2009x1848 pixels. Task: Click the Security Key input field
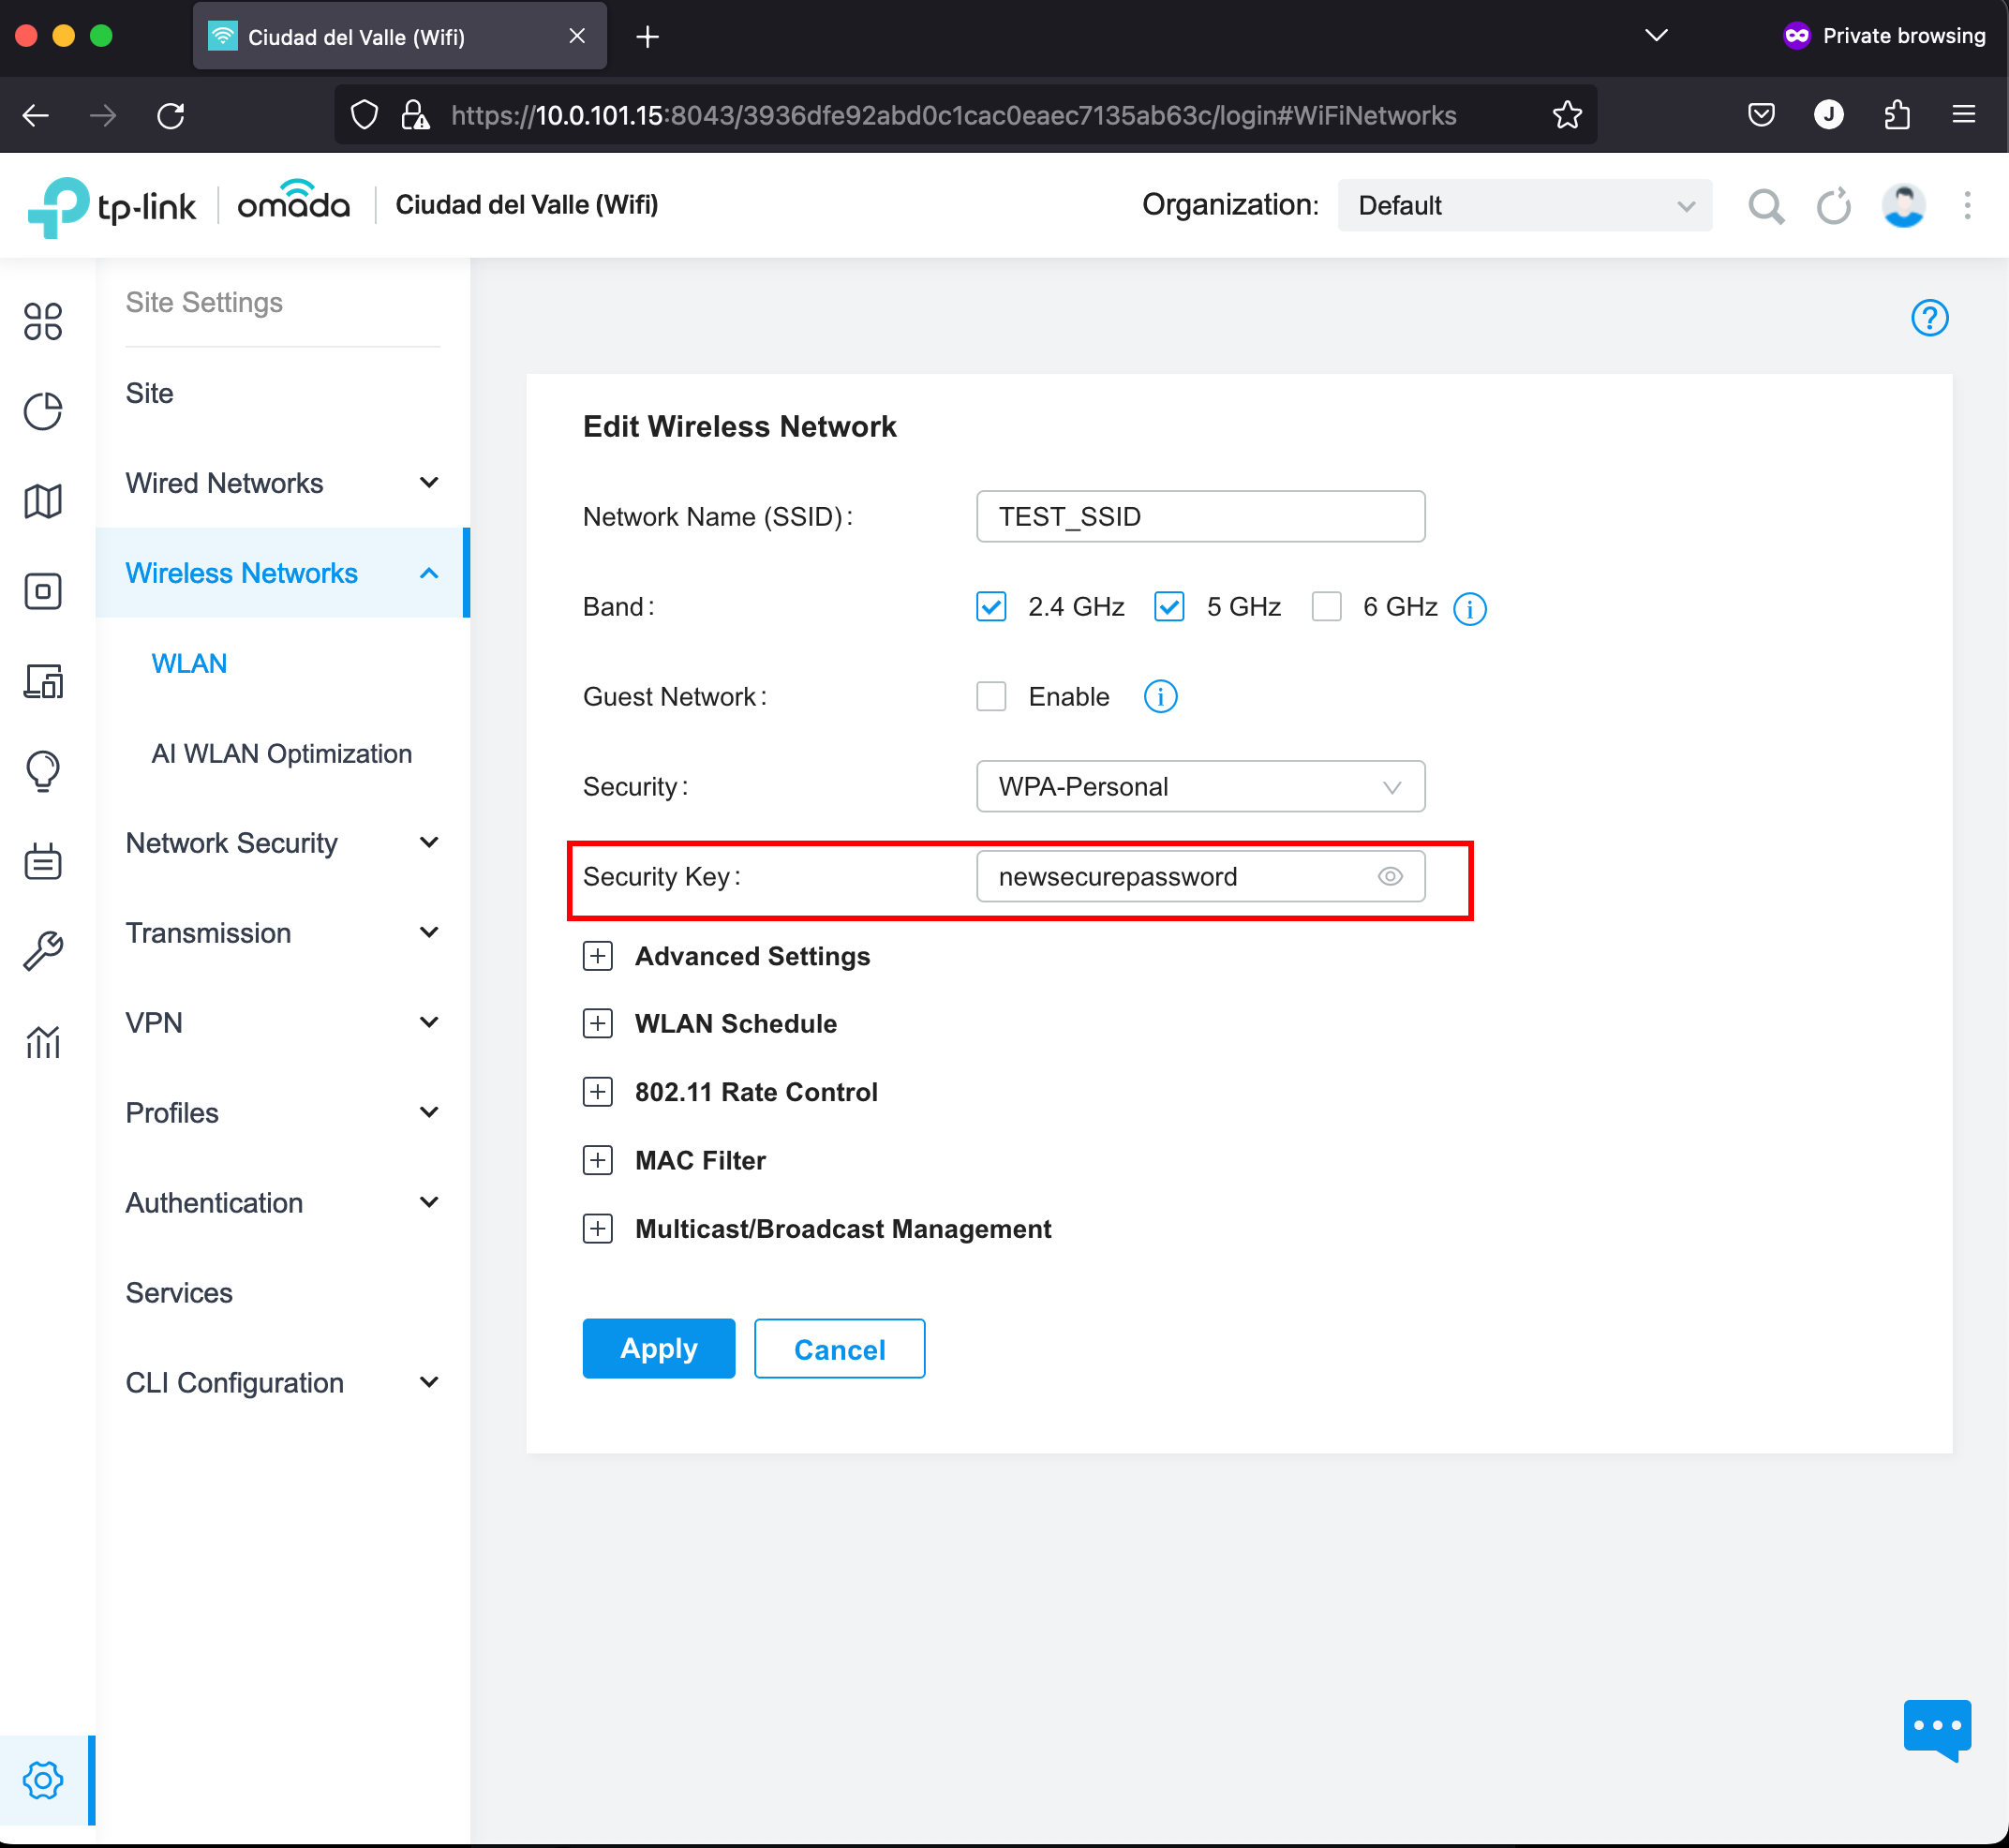click(x=1200, y=875)
